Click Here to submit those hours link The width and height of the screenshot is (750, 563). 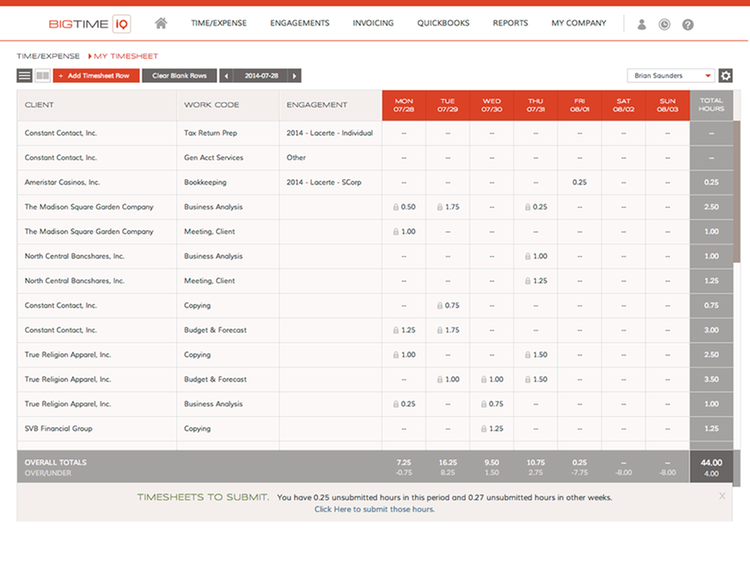375,509
